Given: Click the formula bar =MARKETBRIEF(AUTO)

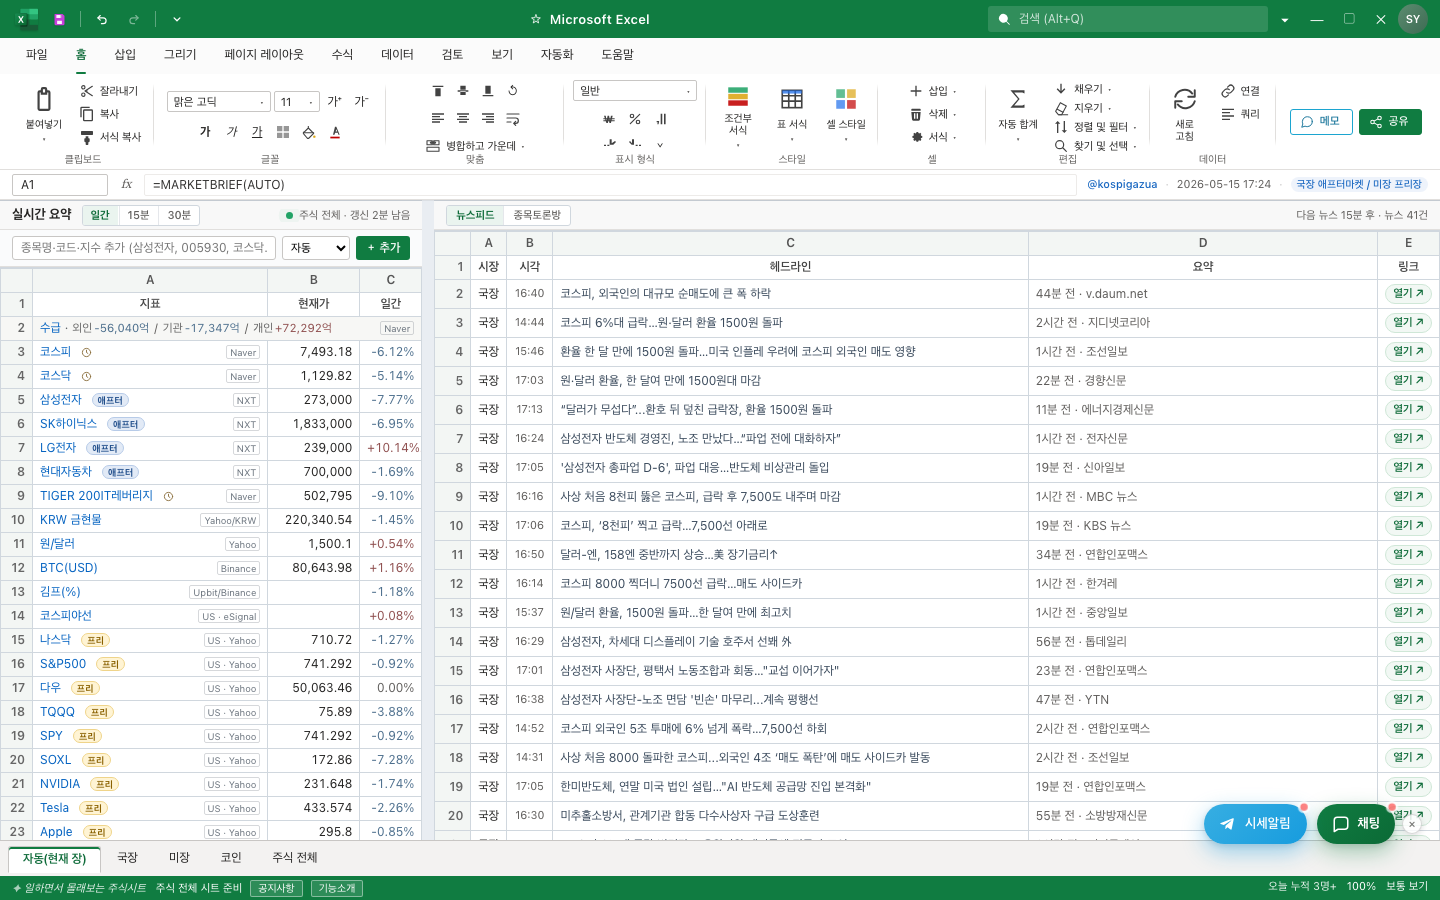Looking at the screenshot, I should (610, 185).
